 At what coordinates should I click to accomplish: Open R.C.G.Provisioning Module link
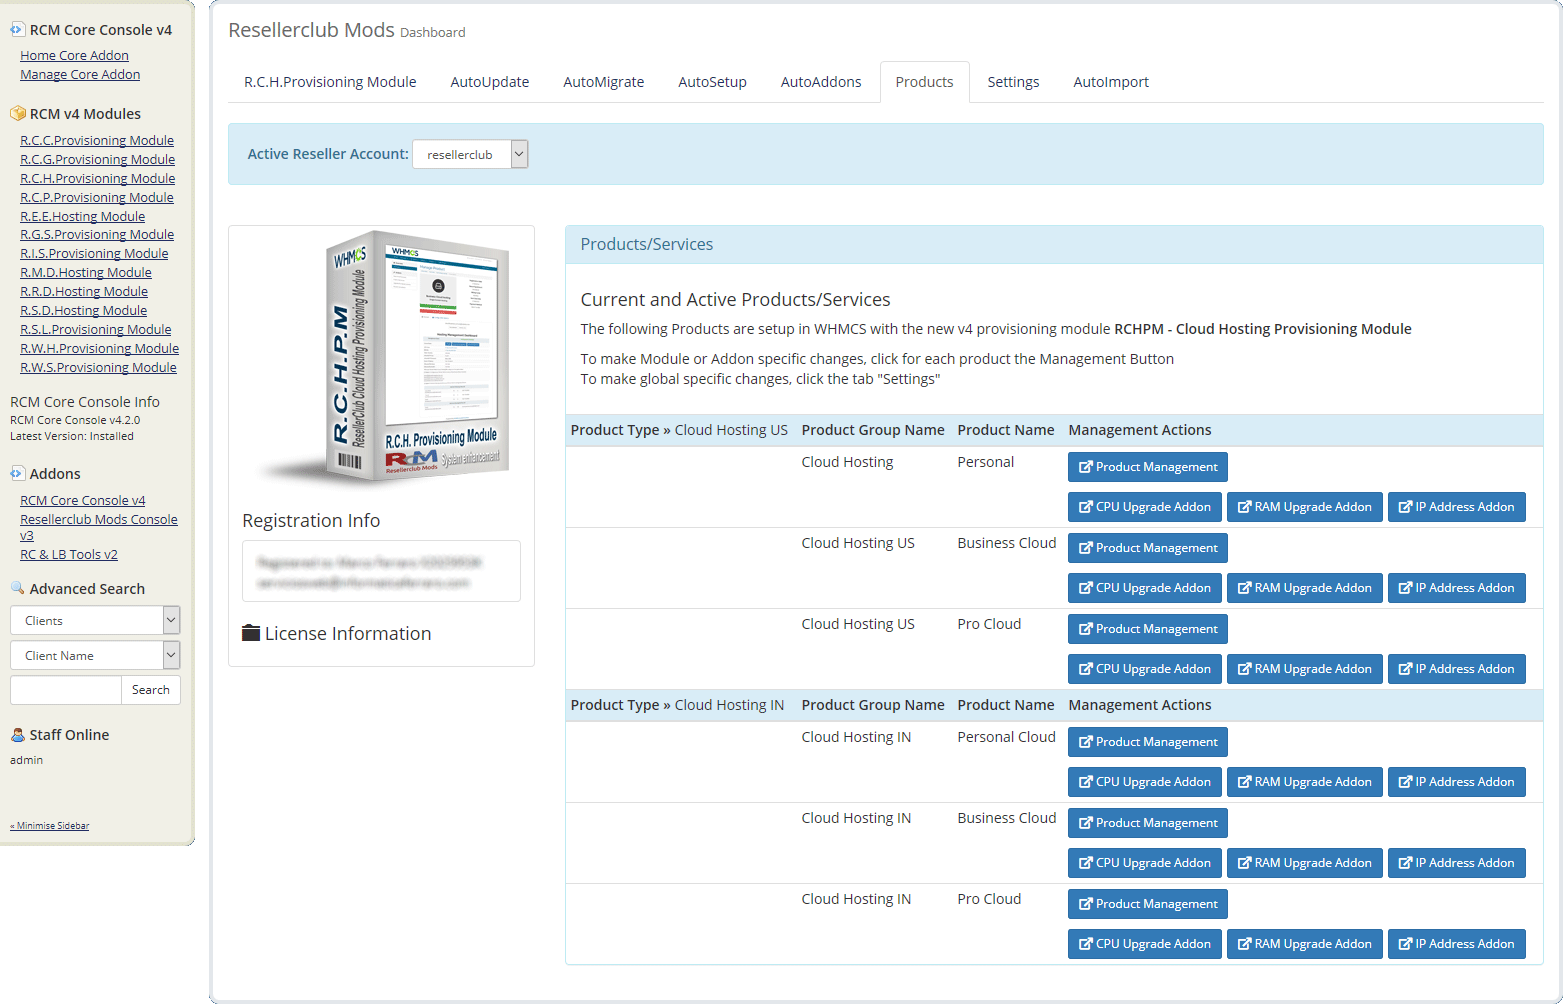97,160
